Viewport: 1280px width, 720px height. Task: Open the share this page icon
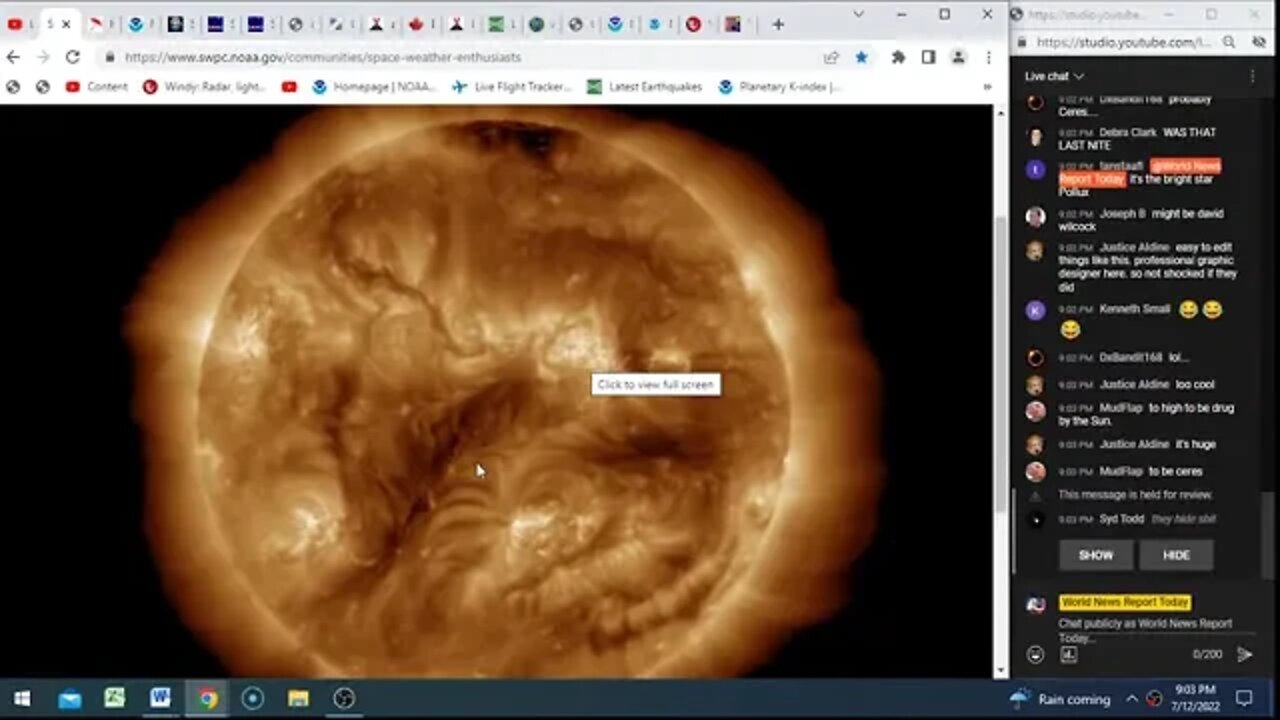(831, 58)
